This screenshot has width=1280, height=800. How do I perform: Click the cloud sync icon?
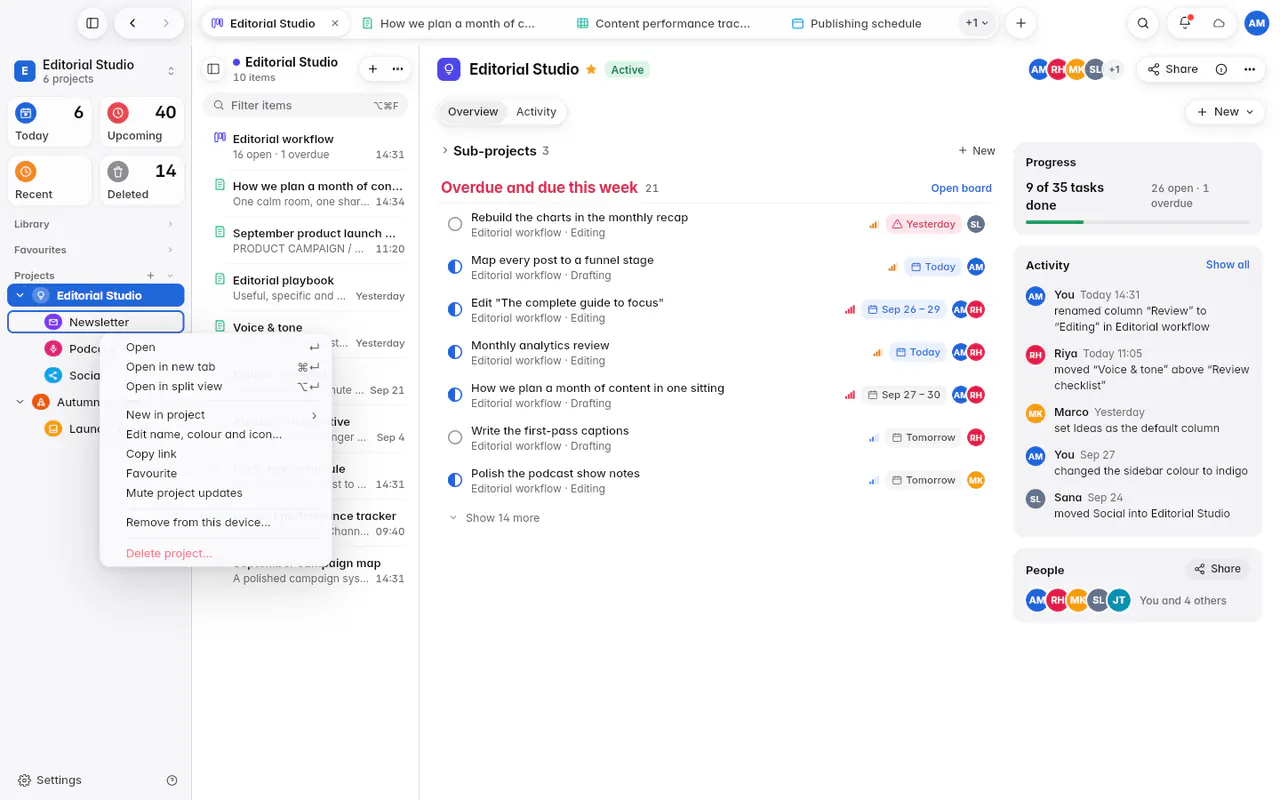click(x=1219, y=23)
